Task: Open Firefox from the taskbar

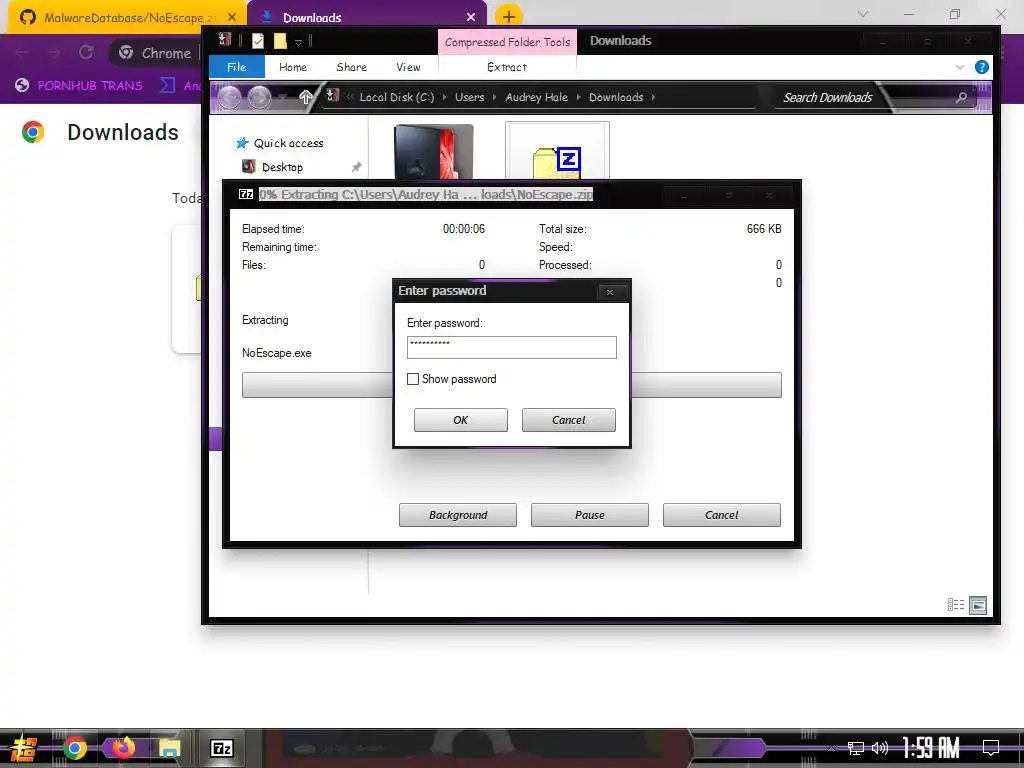Action: coord(123,748)
